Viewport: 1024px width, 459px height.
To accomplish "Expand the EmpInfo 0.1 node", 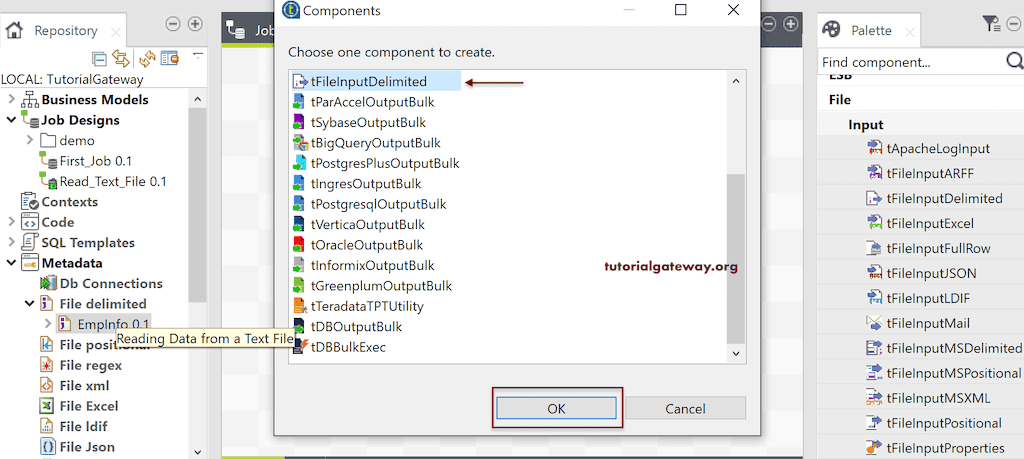I will coord(47,324).
